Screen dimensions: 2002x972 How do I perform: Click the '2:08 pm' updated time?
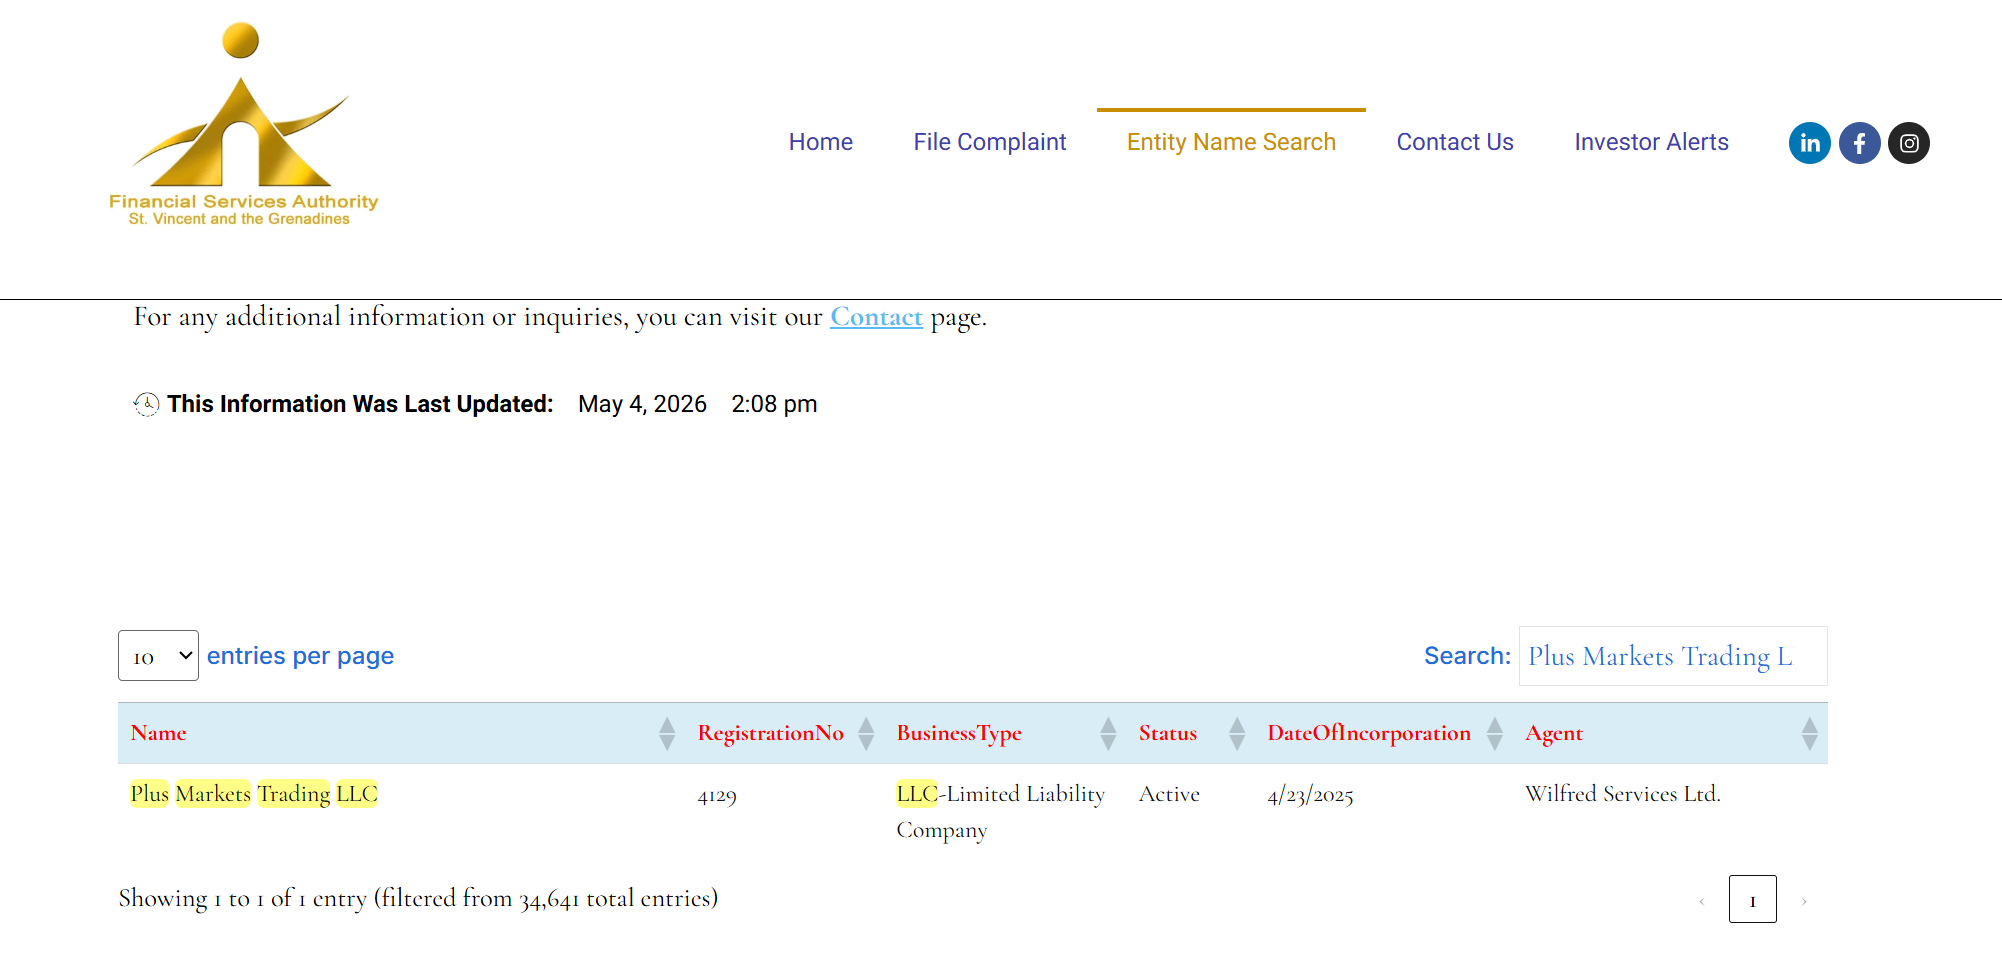pos(774,404)
